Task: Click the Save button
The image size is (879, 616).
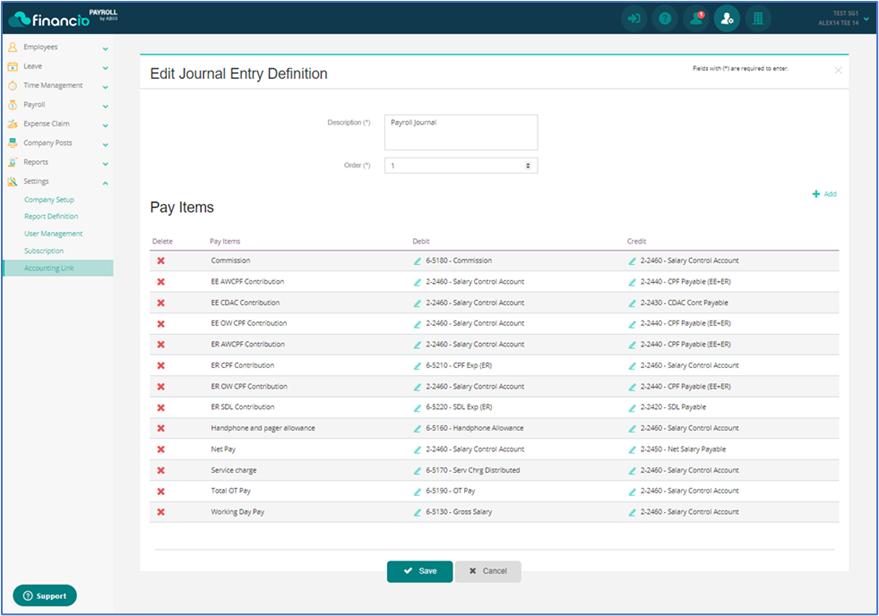Action: [x=419, y=571]
